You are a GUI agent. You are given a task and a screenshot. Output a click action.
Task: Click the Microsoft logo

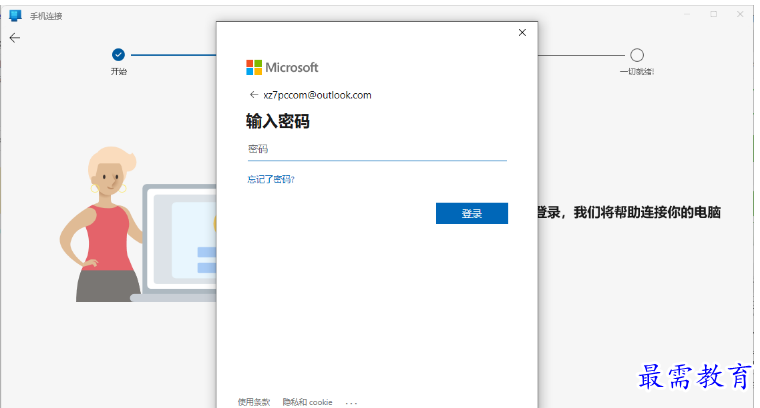[282, 67]
